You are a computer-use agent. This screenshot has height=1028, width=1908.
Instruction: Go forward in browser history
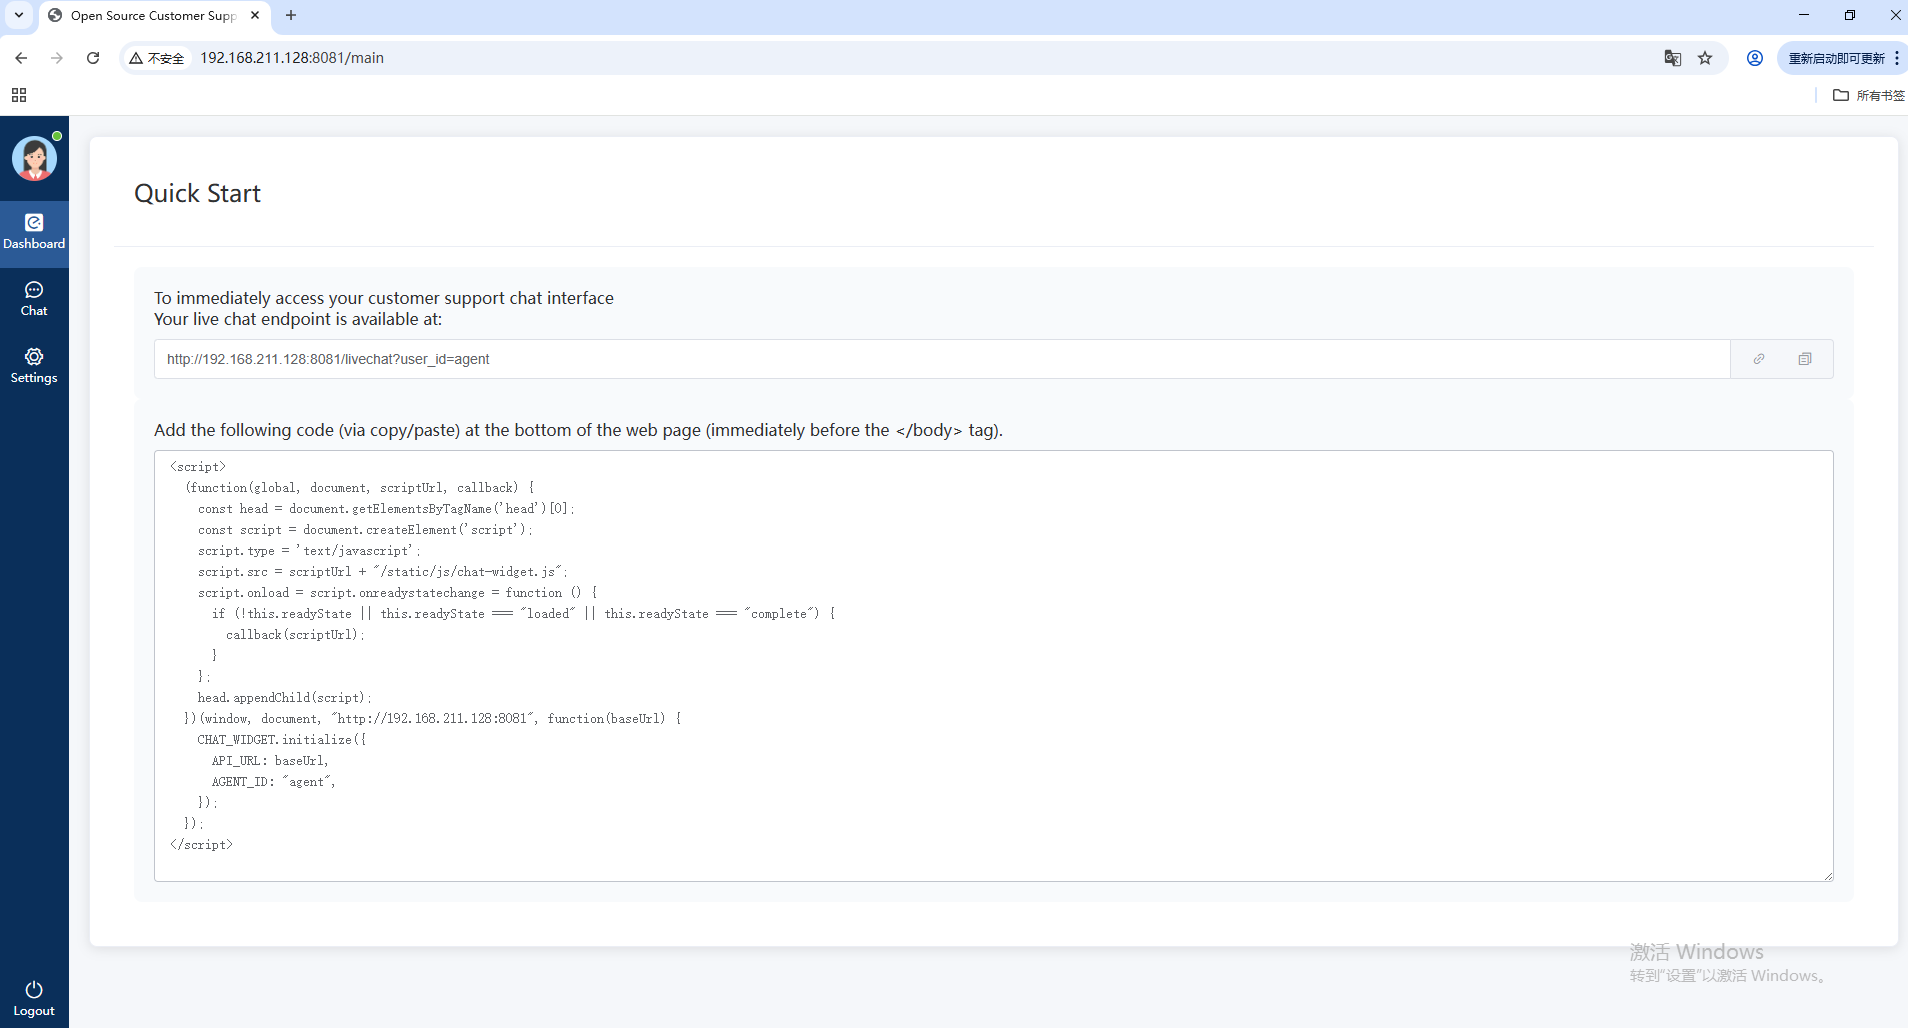[57, 58]
